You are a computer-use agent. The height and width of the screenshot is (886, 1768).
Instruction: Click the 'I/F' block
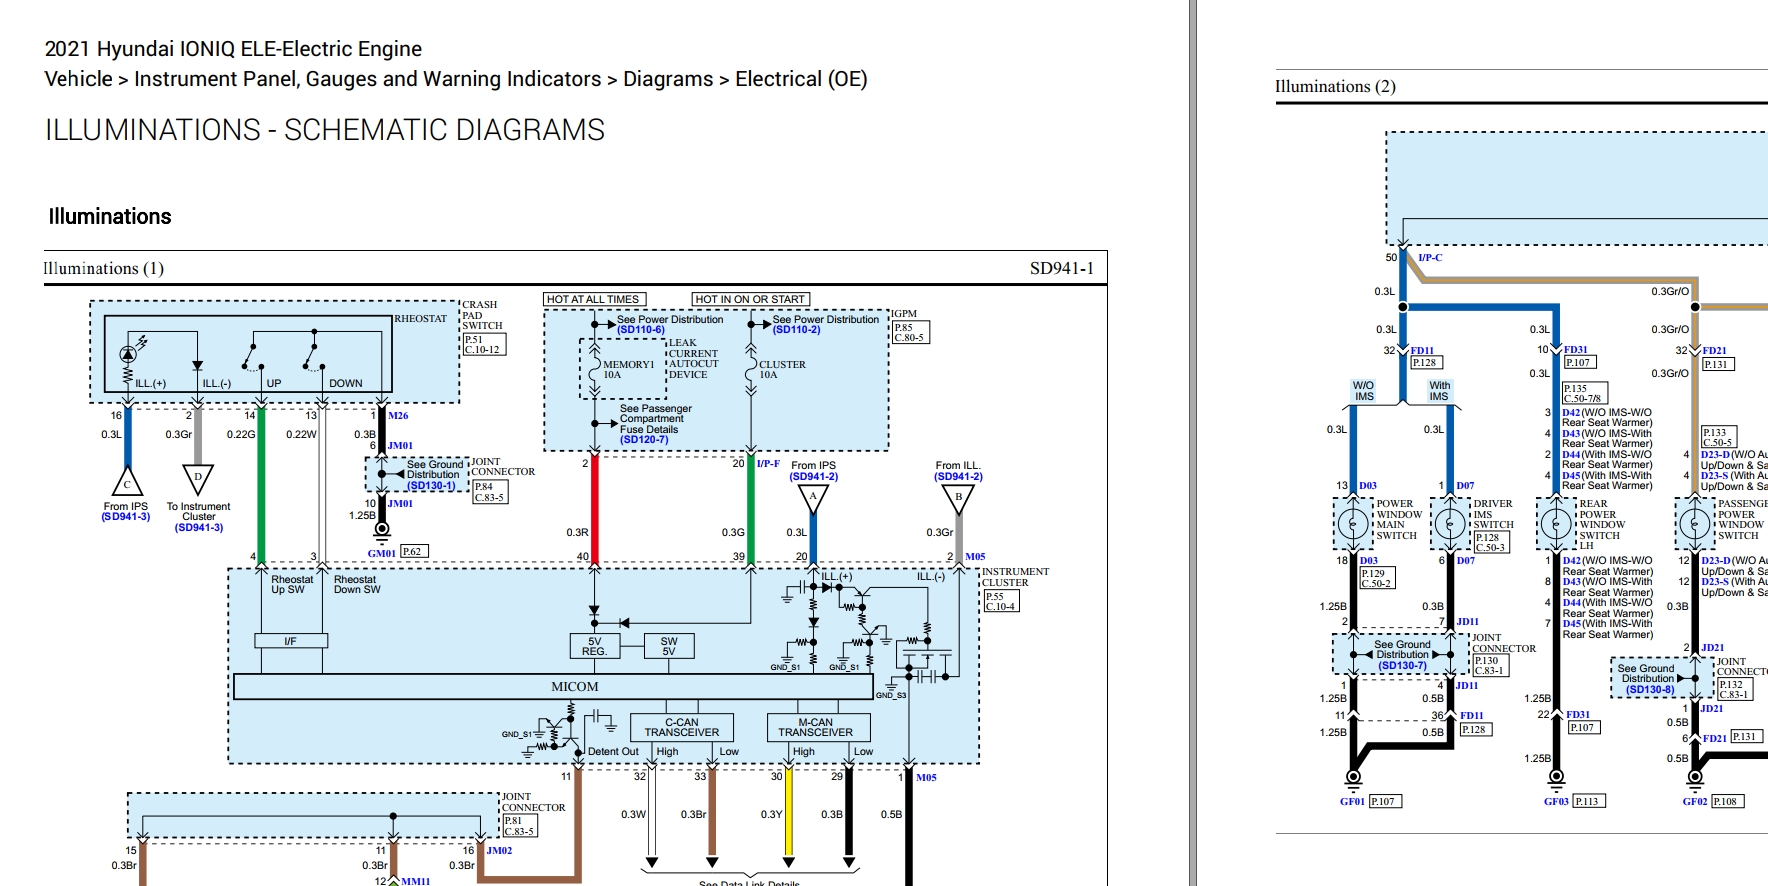290,641
